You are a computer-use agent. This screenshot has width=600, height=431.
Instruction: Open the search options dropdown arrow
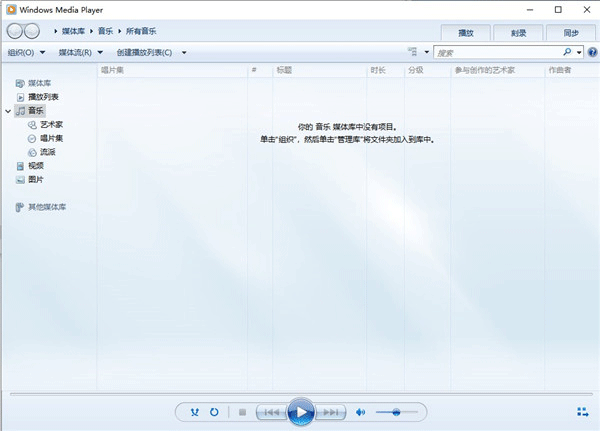(x=579, y=52)
